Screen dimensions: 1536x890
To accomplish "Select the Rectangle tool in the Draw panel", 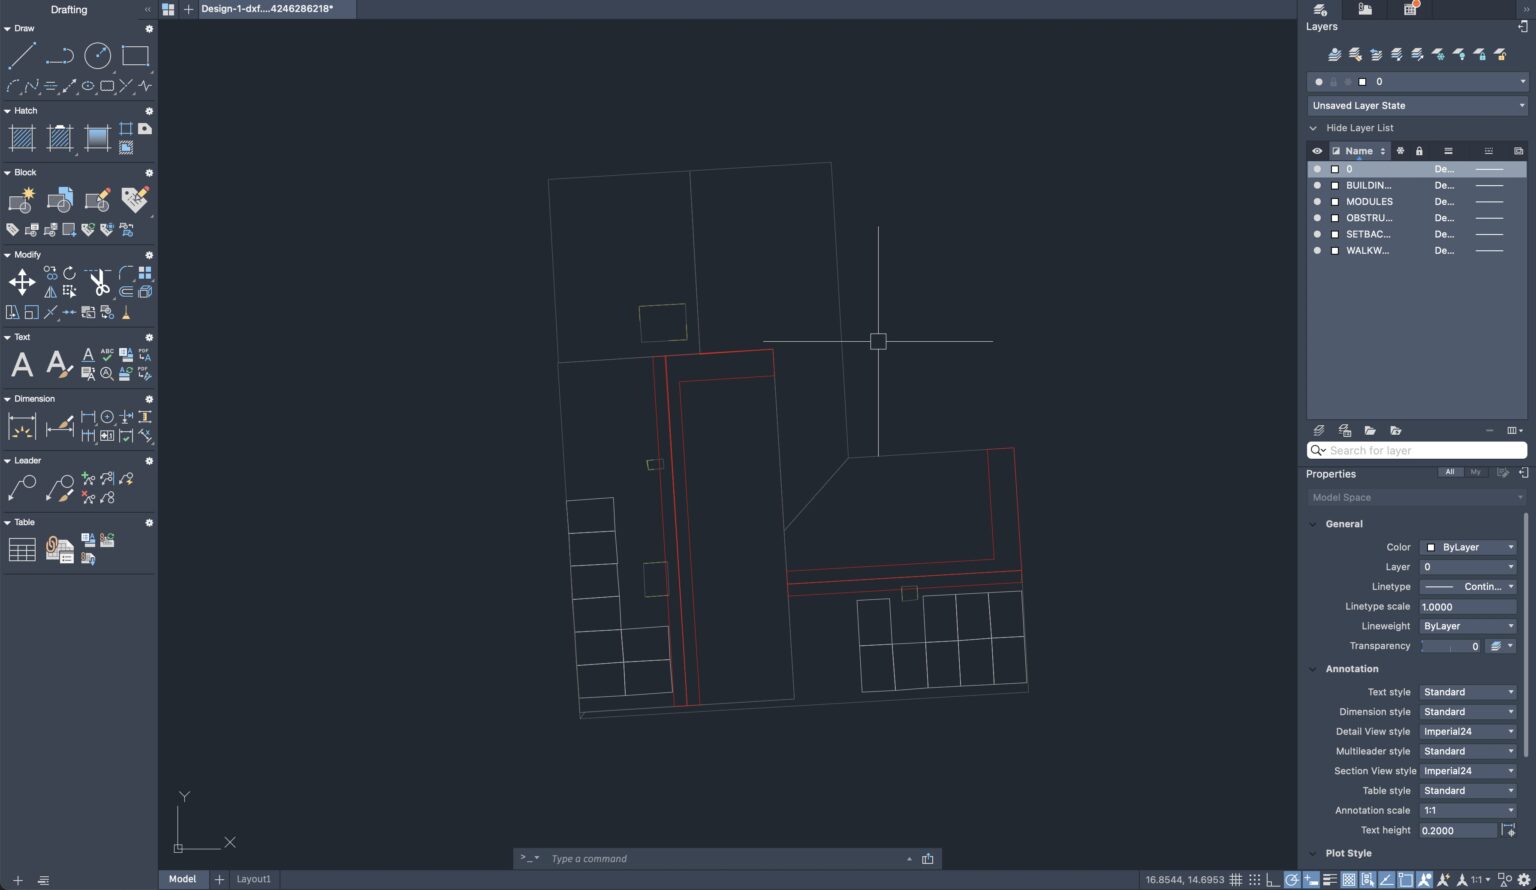I will point(135,56).
